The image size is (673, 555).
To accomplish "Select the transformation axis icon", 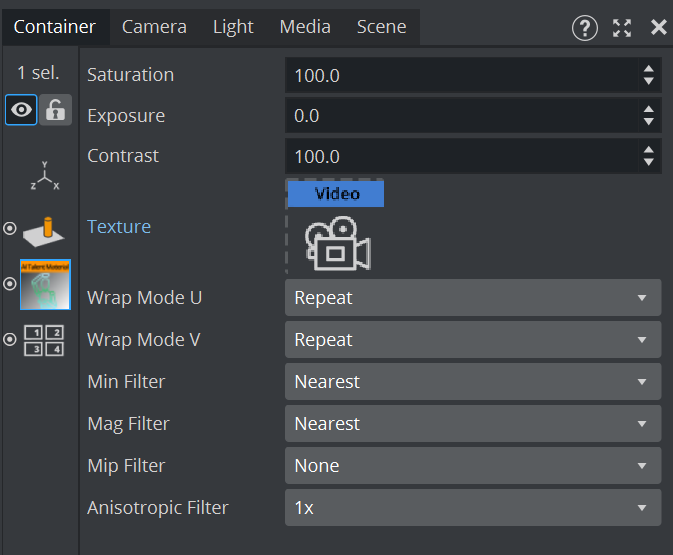I will tap(45, 176).
